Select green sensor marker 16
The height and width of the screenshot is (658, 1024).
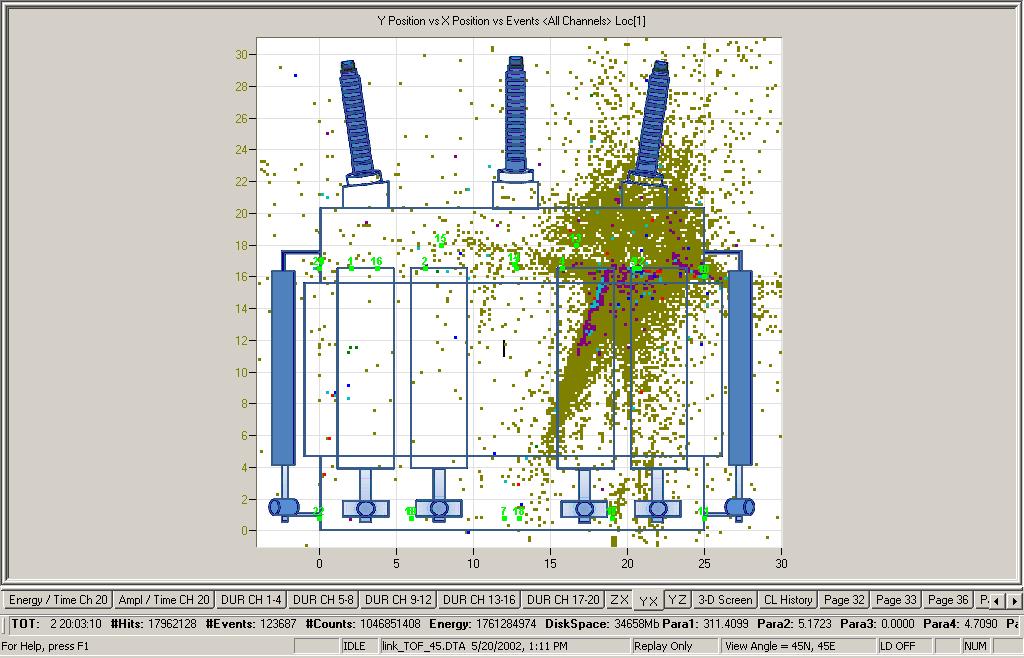[x=377, y=263]
